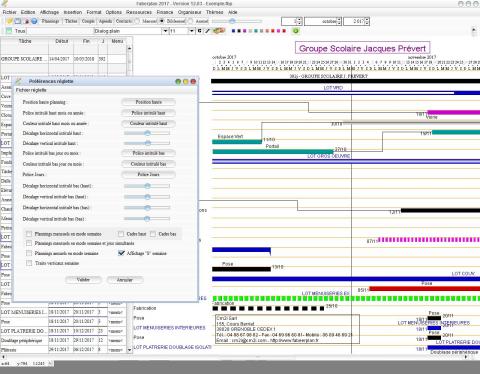Viewport: 480px width, 374px height.
Task: Pick the black color swatch in toolbar
Action: tap(239, 31)
